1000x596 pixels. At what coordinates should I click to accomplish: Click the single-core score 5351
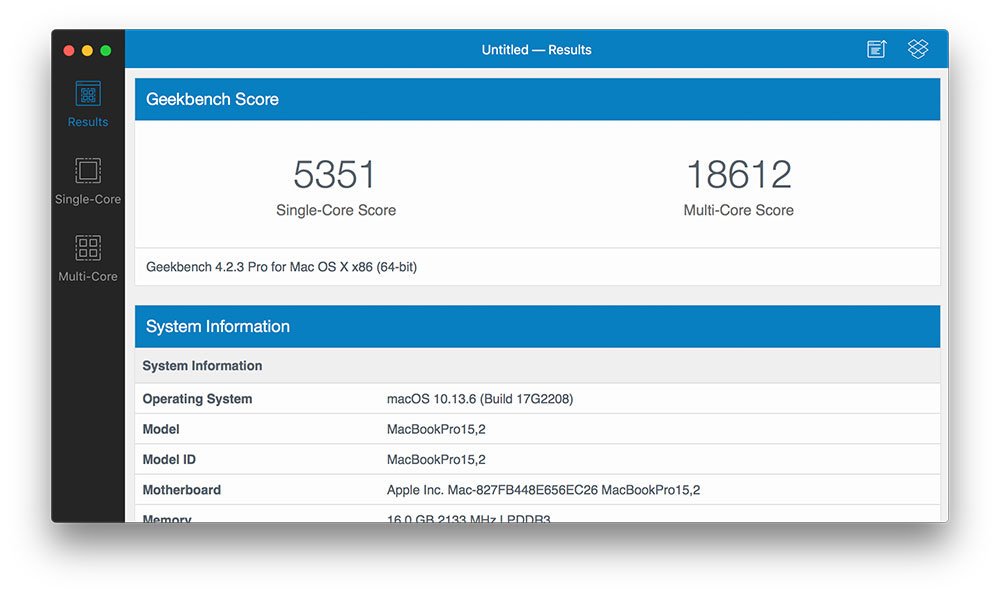click(x=335, y=174)
